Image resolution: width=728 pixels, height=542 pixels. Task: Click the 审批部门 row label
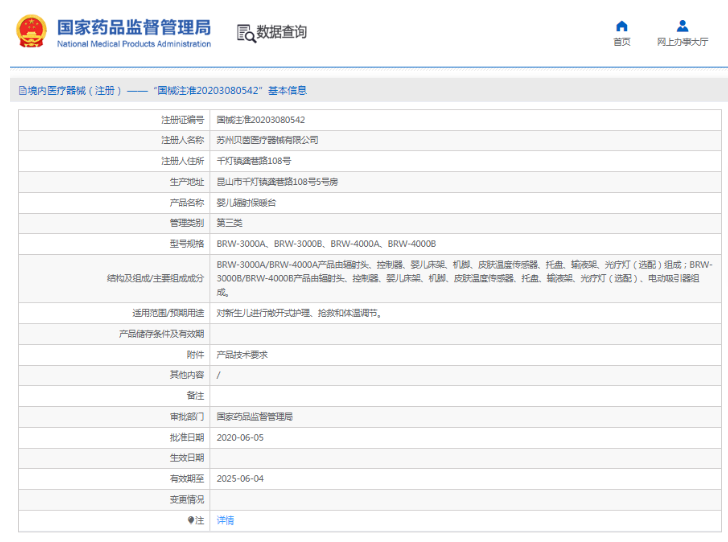tap(187, 417)
